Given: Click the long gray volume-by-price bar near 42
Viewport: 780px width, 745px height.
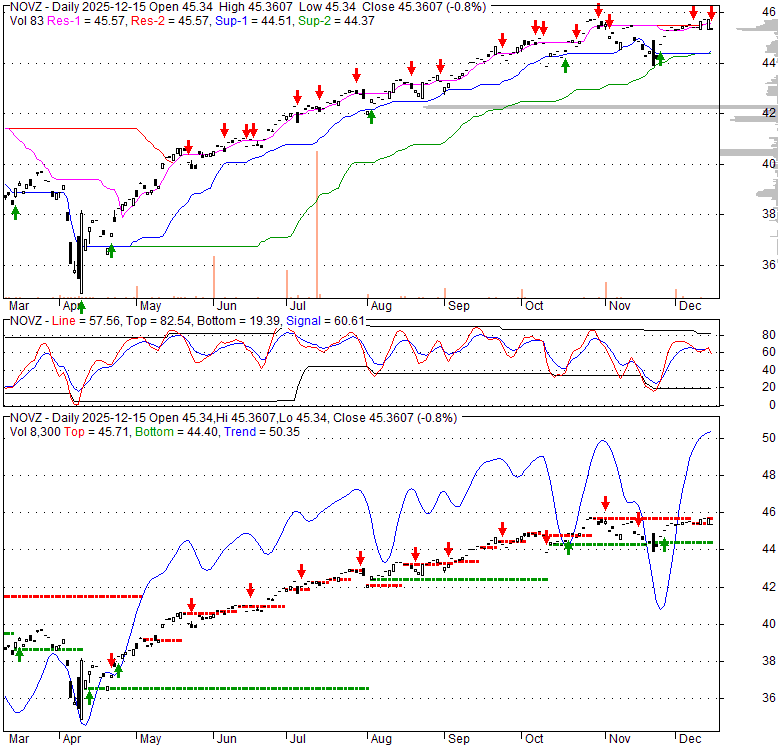Looking at the screenshot, I should [x=600, y=107].
